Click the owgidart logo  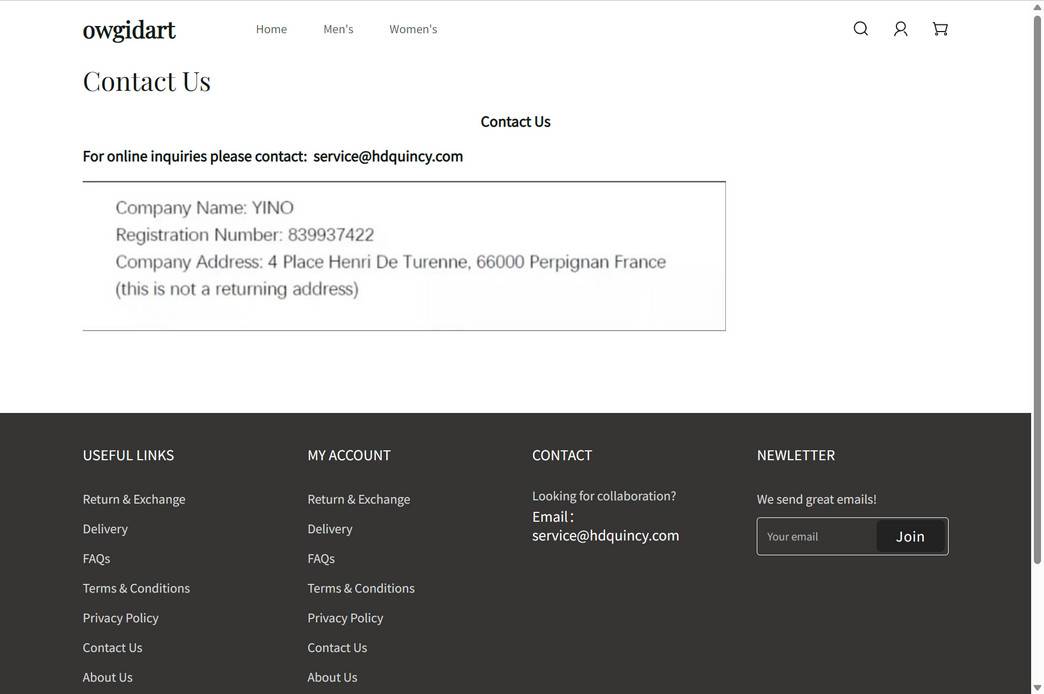pyautogui.click(x=129, y=30)
